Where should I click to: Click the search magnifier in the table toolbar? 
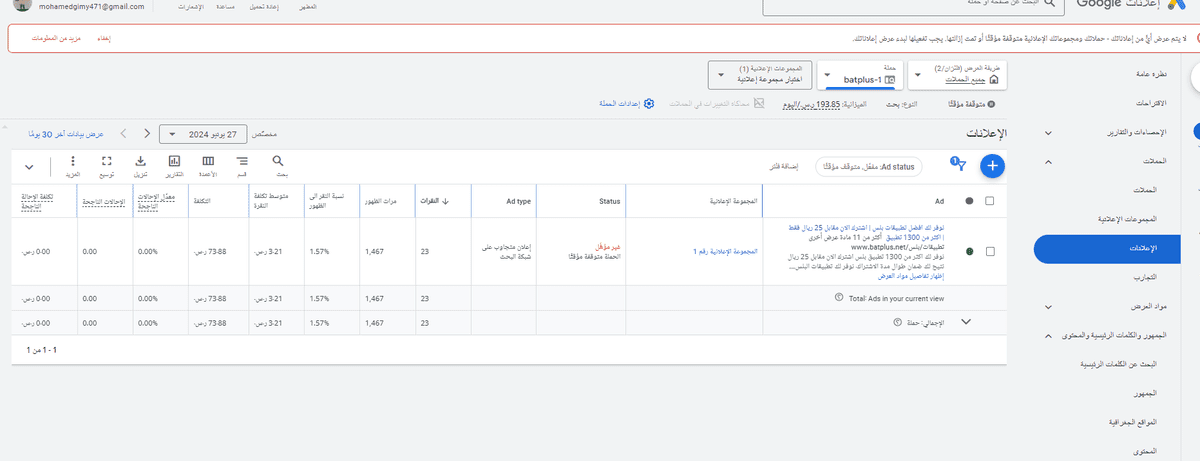point(278,161)
